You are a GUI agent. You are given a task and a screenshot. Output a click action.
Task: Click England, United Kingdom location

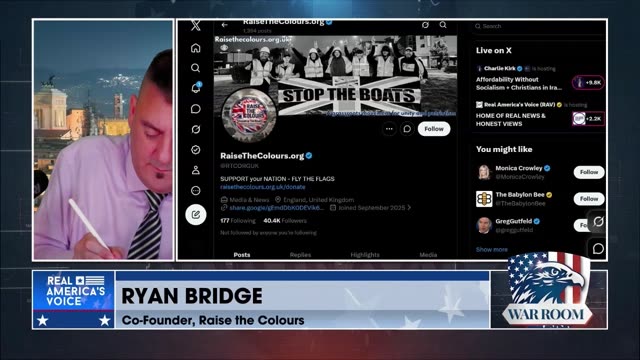click(318, 200)
